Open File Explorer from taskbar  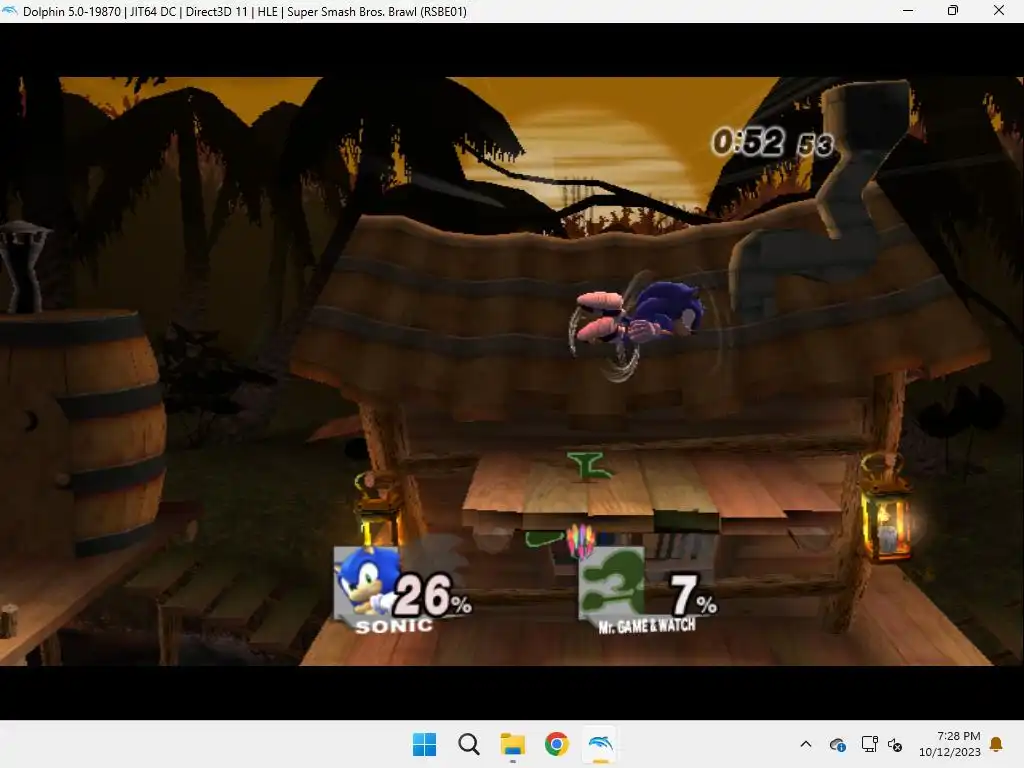513,744
